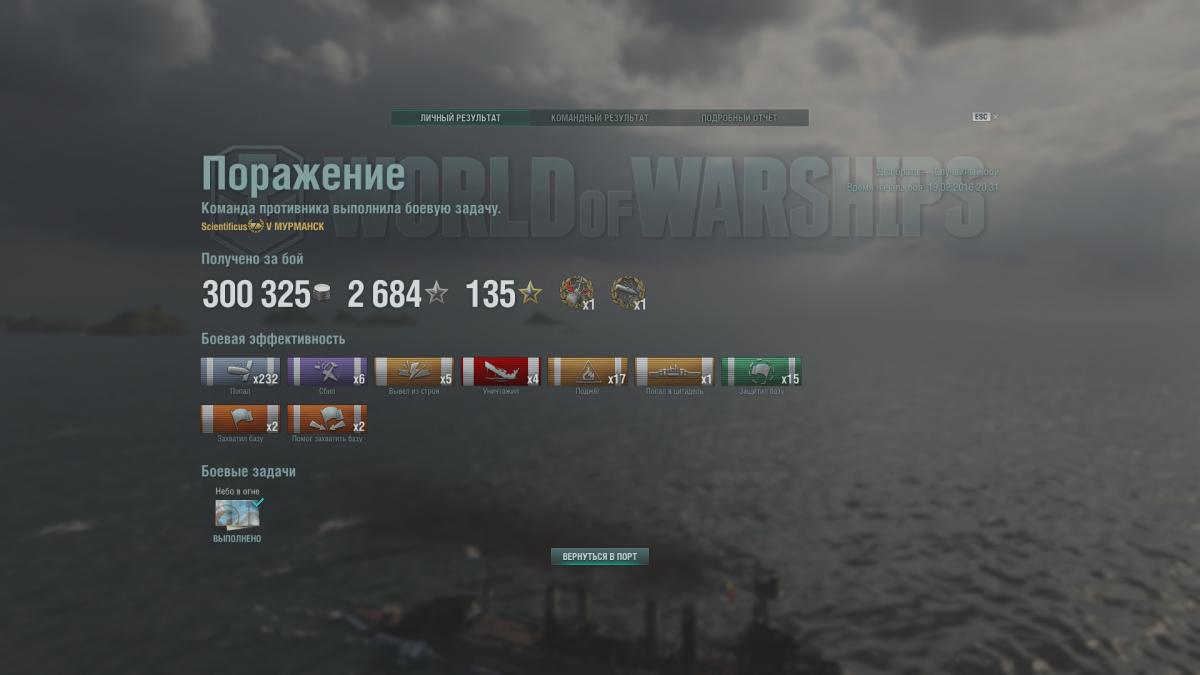
Task: Select the 'Попал в цитадель' citadel ribbon
Action: coord(675,372)
